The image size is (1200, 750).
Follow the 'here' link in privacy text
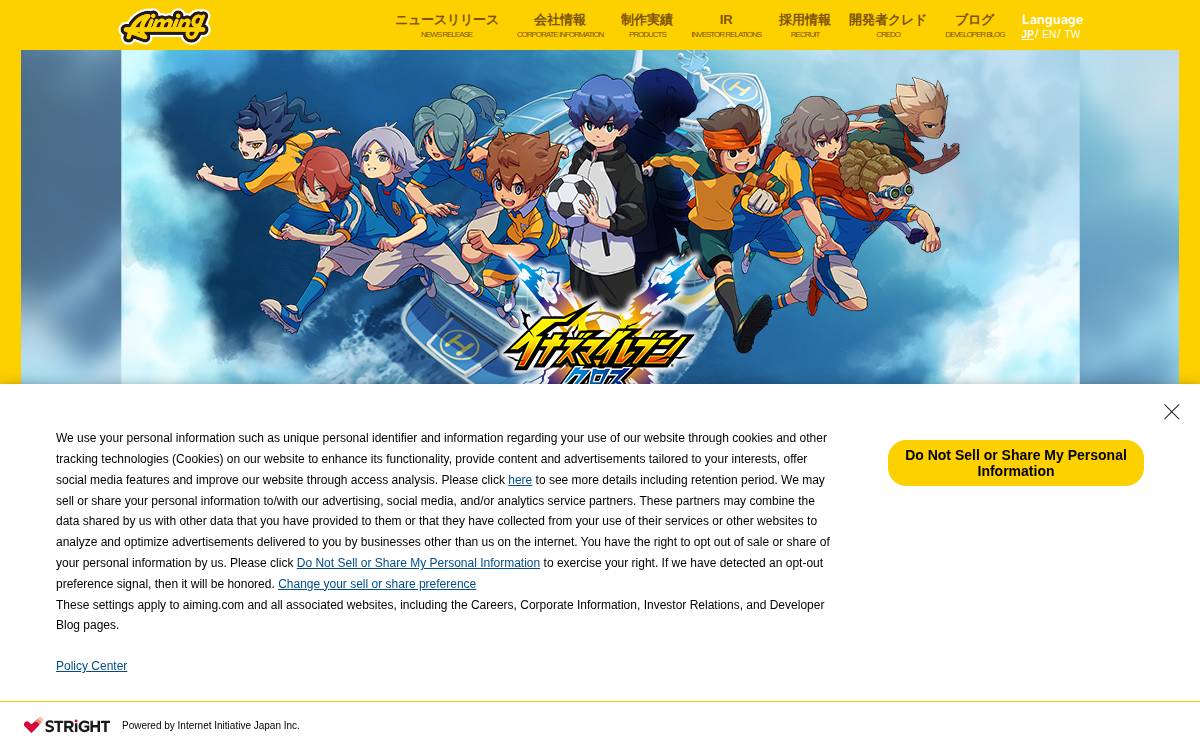point(520,480)
